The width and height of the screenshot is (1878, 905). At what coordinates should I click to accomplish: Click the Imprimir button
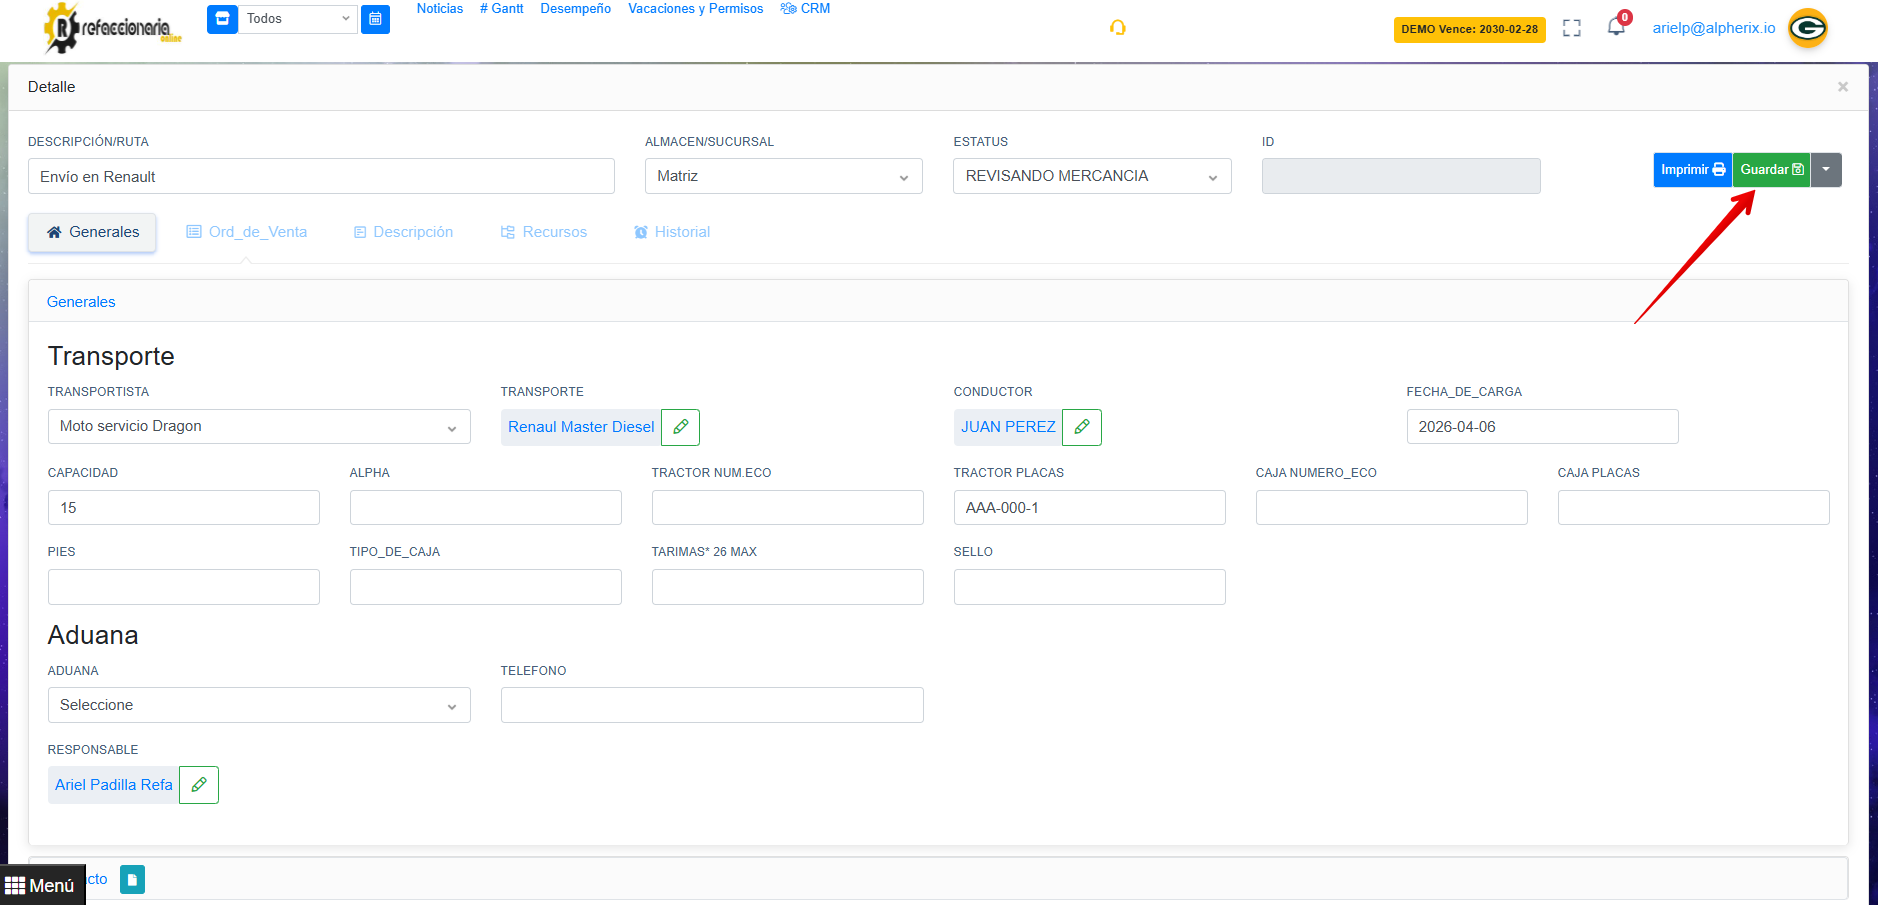[1692, 170]
